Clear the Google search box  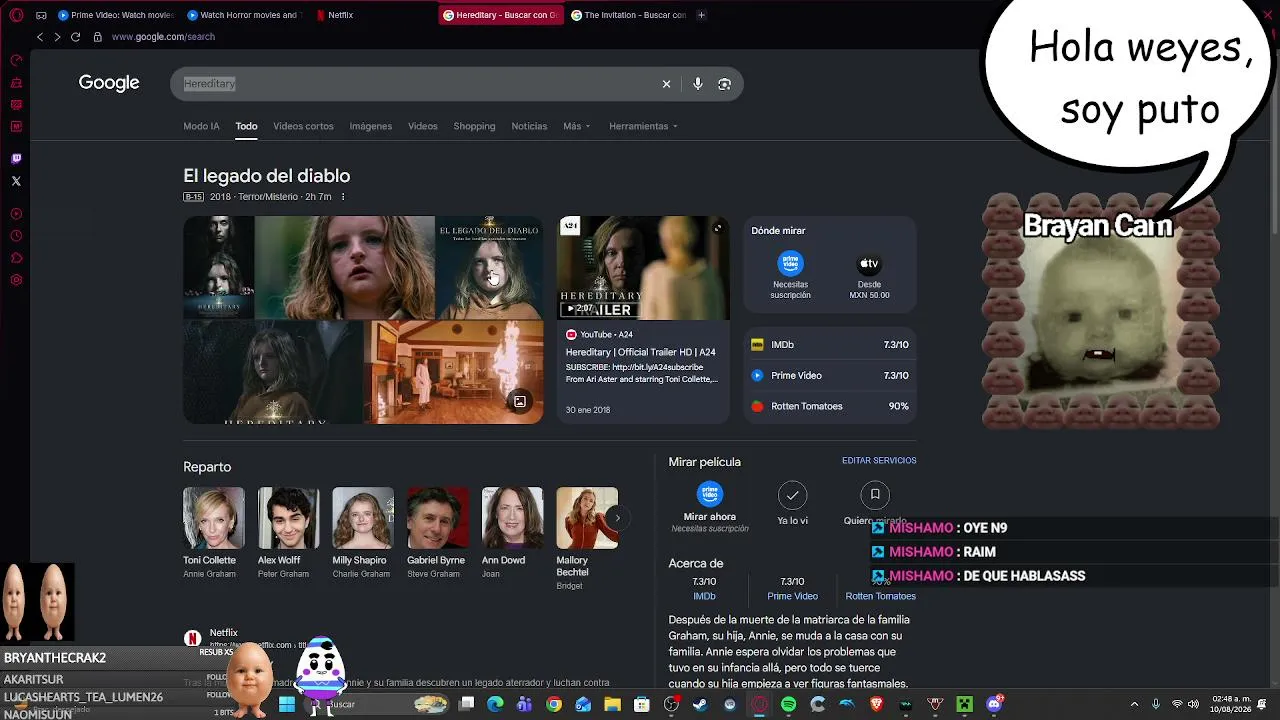coord(666,84)
